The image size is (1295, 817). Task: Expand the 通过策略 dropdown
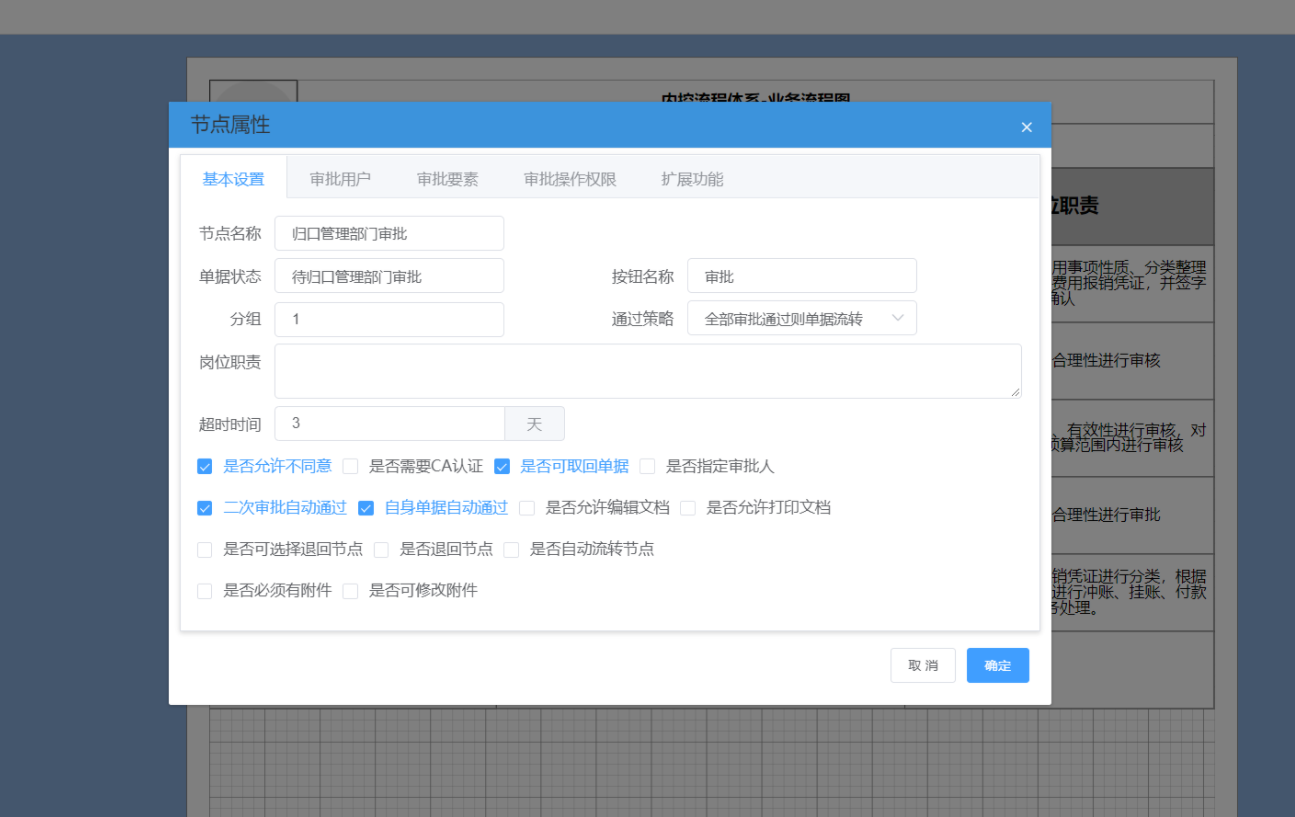coord(802,319)
